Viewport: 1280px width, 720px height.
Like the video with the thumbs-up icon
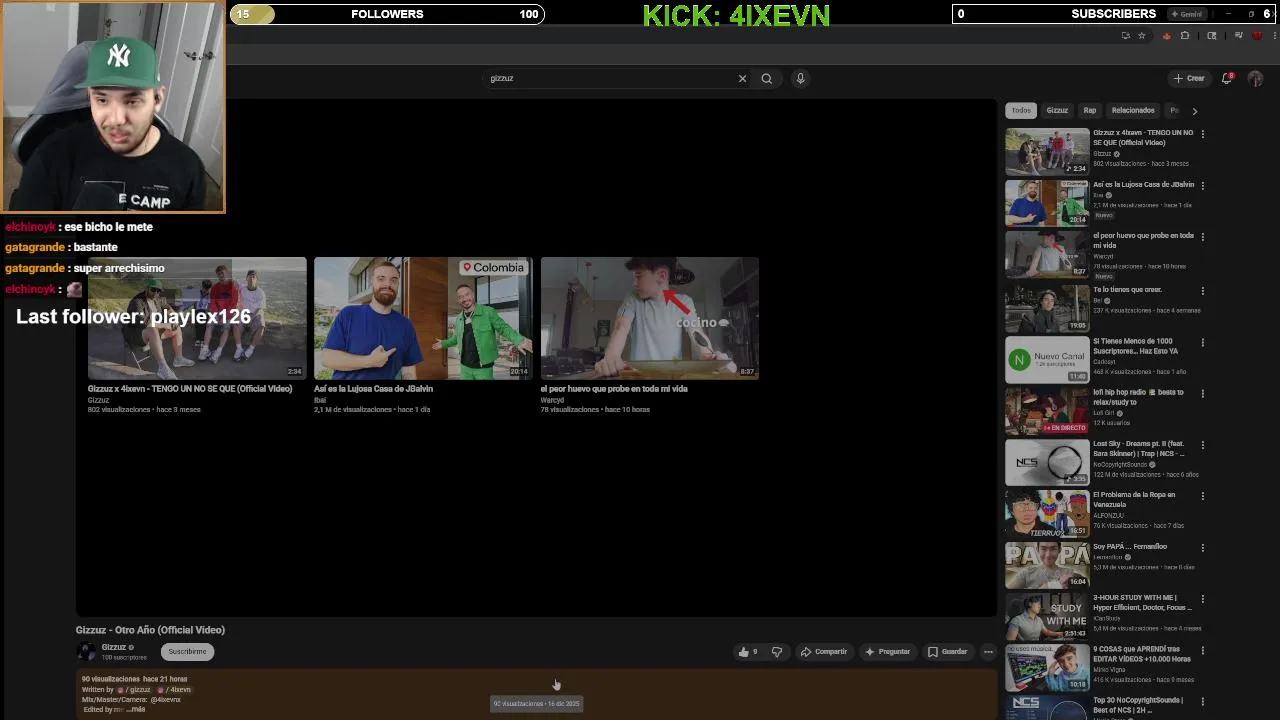point(743,652)
